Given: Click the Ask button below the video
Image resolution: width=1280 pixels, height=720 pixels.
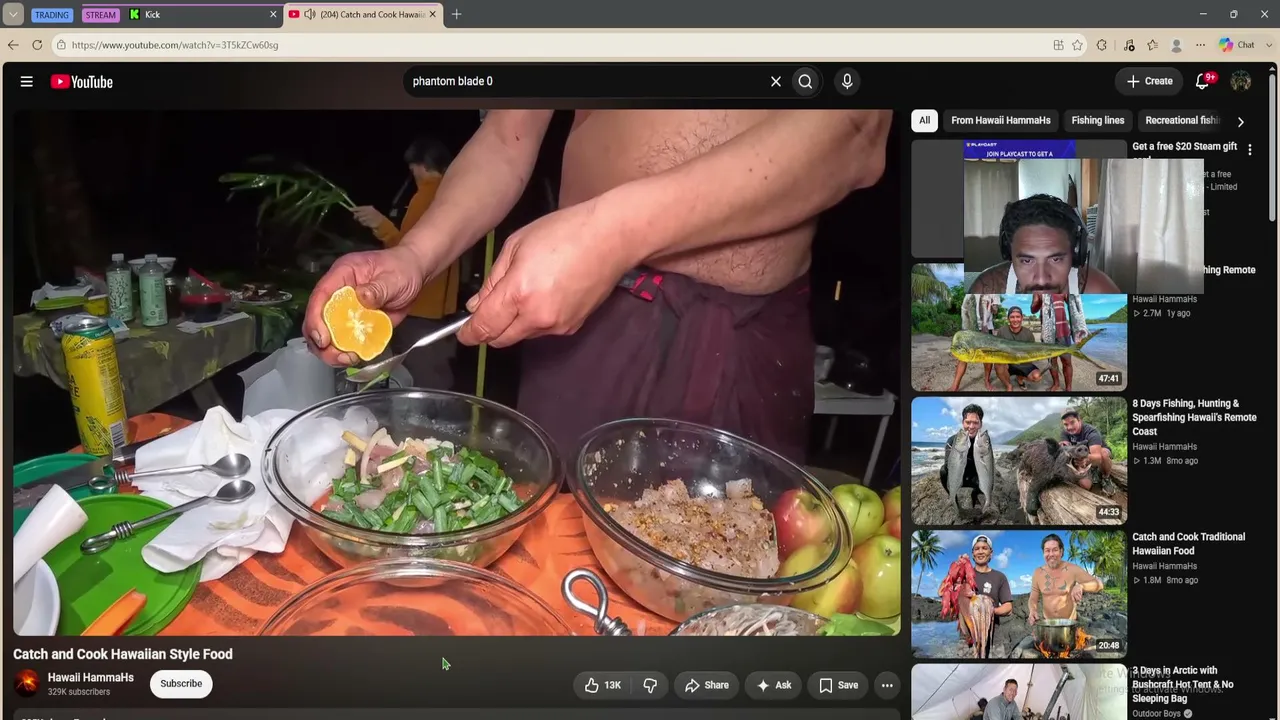Looking at the screenshot, I should (x=774, y=685).
